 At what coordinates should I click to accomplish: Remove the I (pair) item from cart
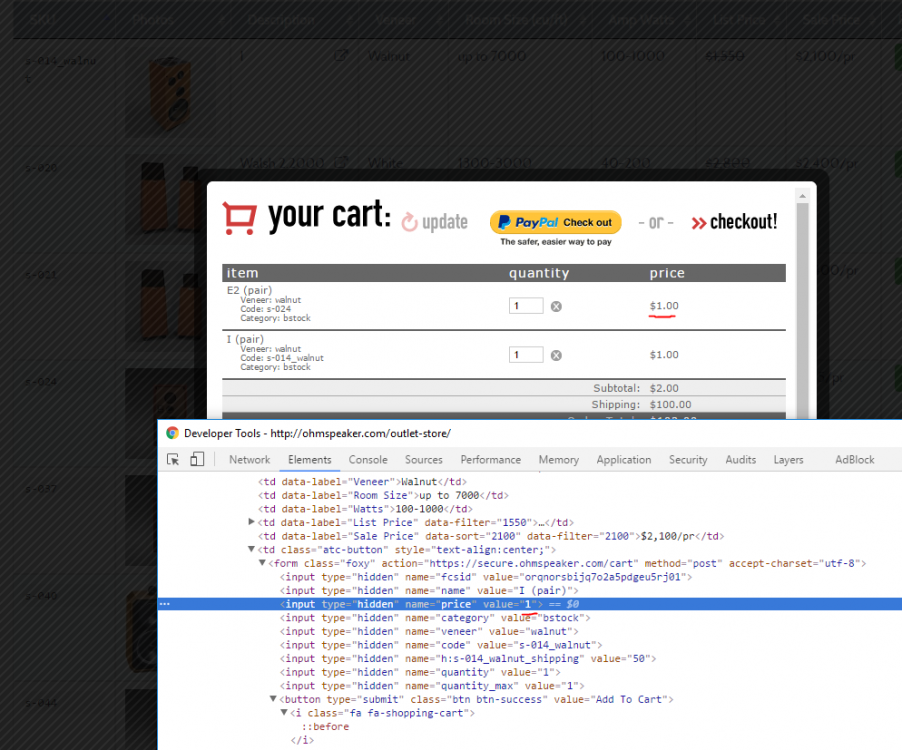coord(556,355)
